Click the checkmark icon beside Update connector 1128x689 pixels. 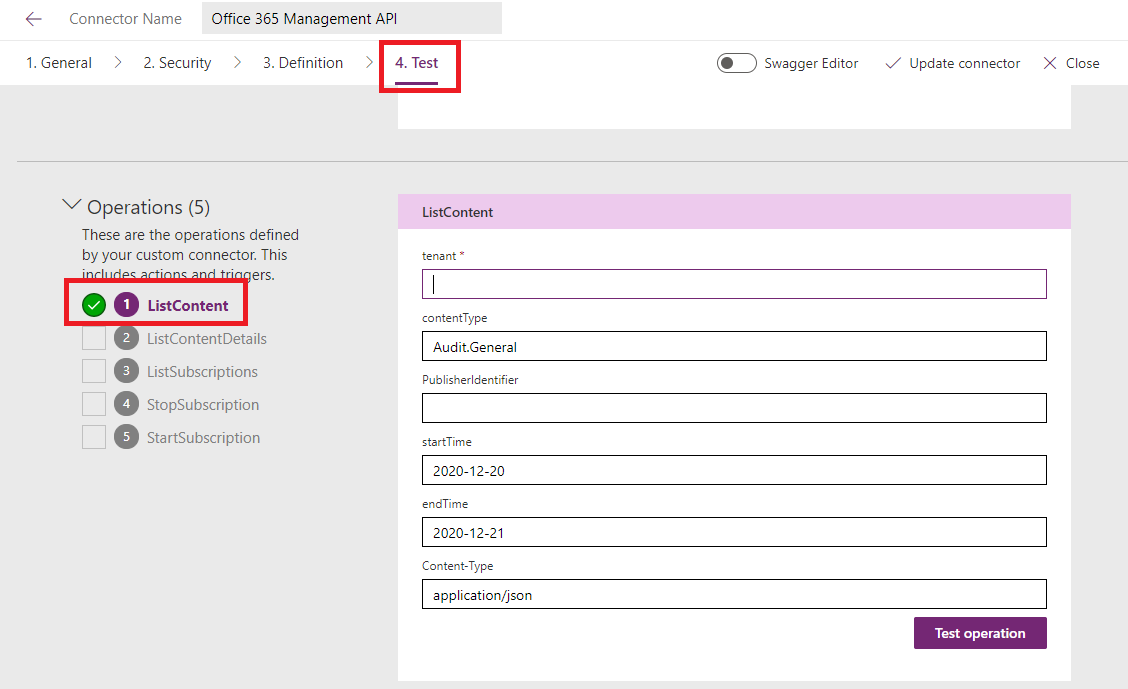[893, 62]
